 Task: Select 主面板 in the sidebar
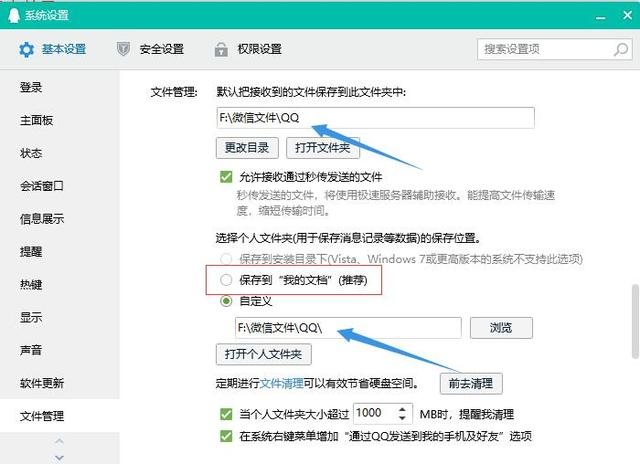point(37,120)
